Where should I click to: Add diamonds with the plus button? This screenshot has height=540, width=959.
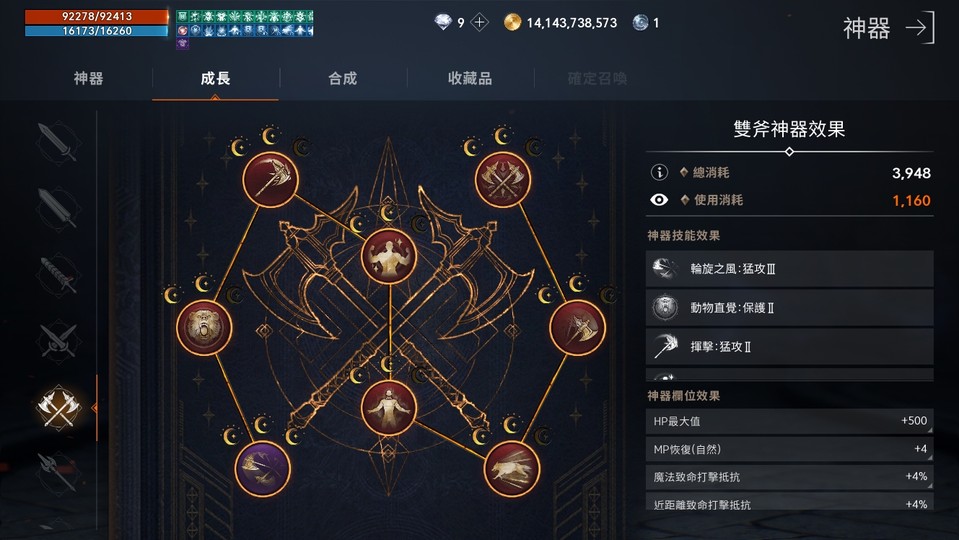coord(480,23)
